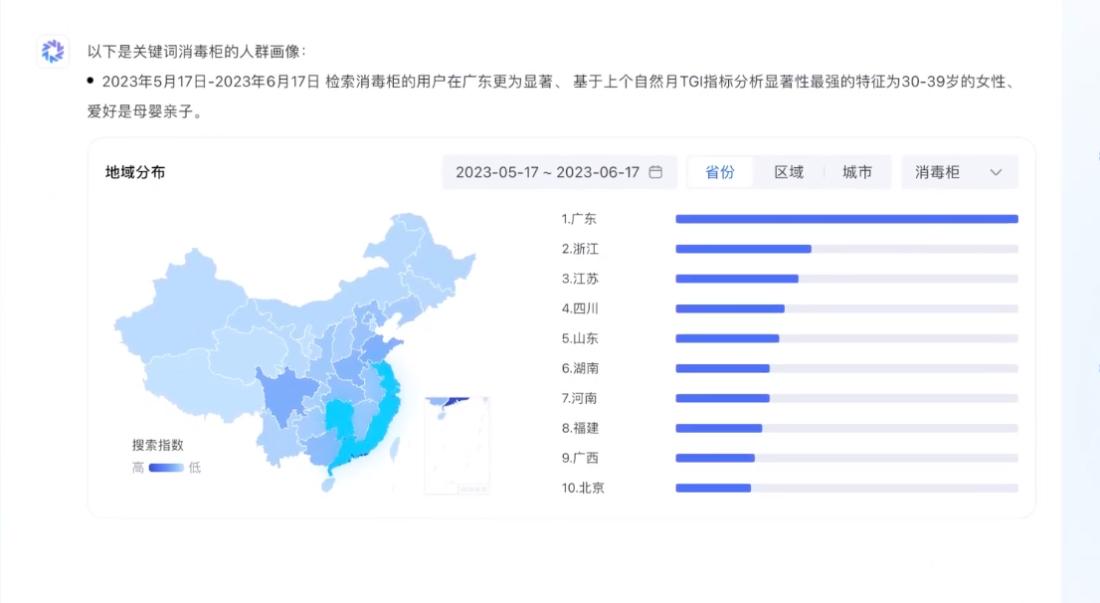Switch to the 区域 tab
Screen dimensions: 1100x603
(x=789, y=172)
